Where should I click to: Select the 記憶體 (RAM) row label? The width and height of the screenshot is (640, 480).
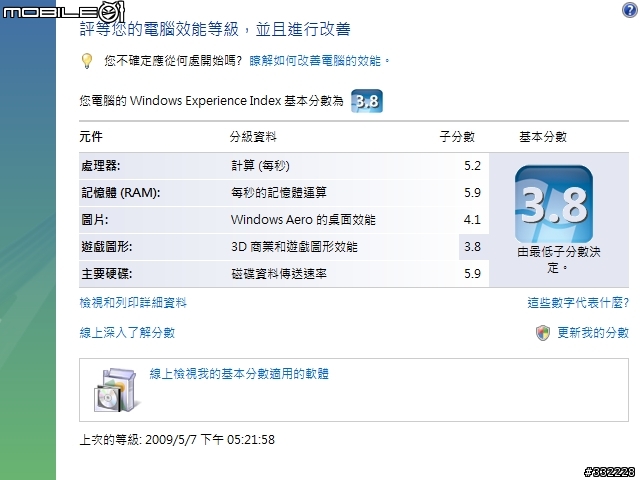(121, 193)
